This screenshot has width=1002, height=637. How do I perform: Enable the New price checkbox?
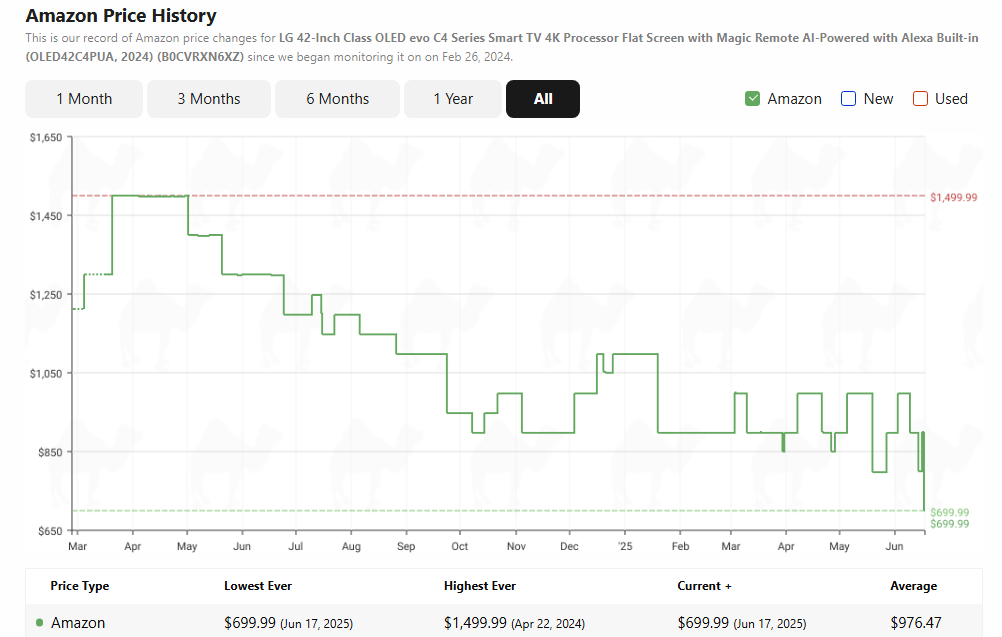point(848,99)
